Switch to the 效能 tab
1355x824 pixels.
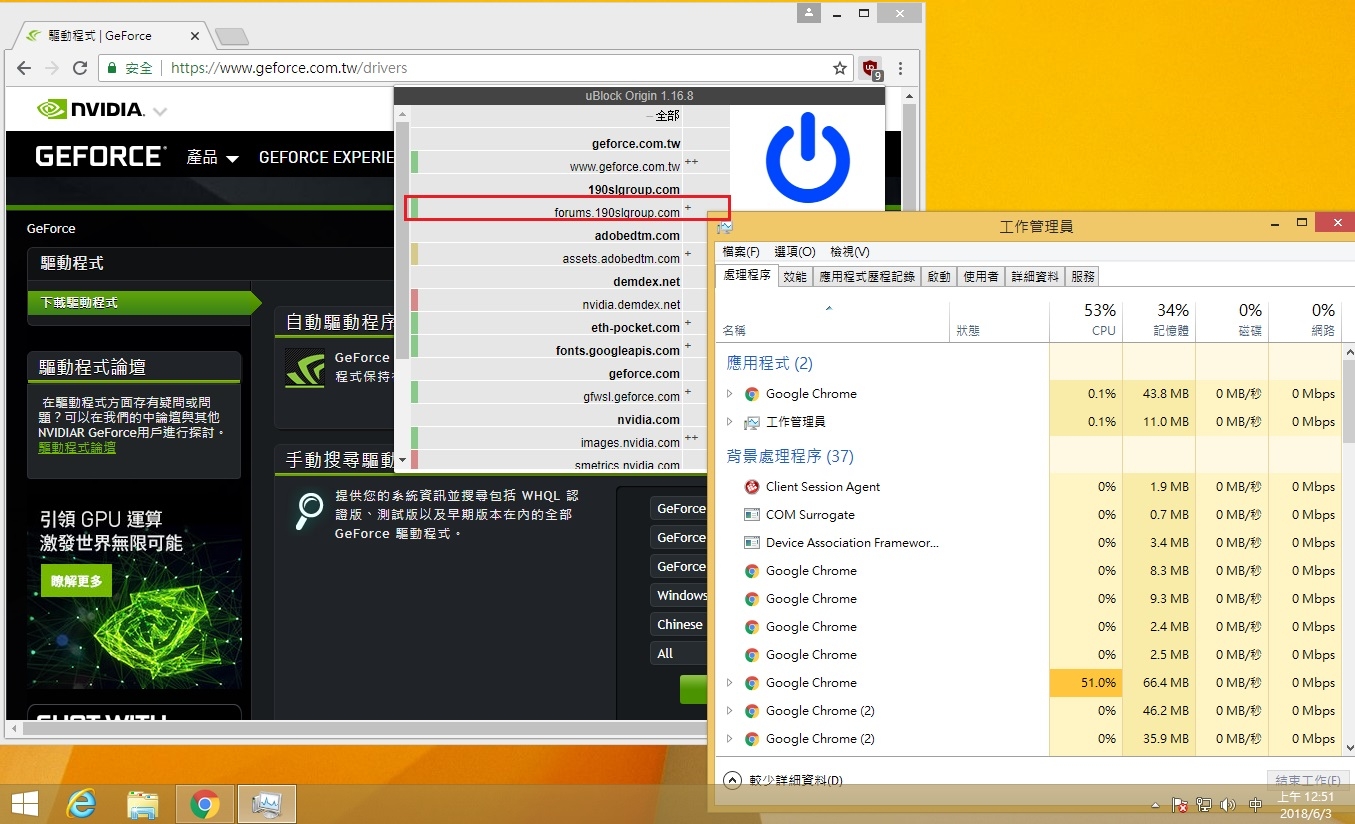(x=795, y=277)
